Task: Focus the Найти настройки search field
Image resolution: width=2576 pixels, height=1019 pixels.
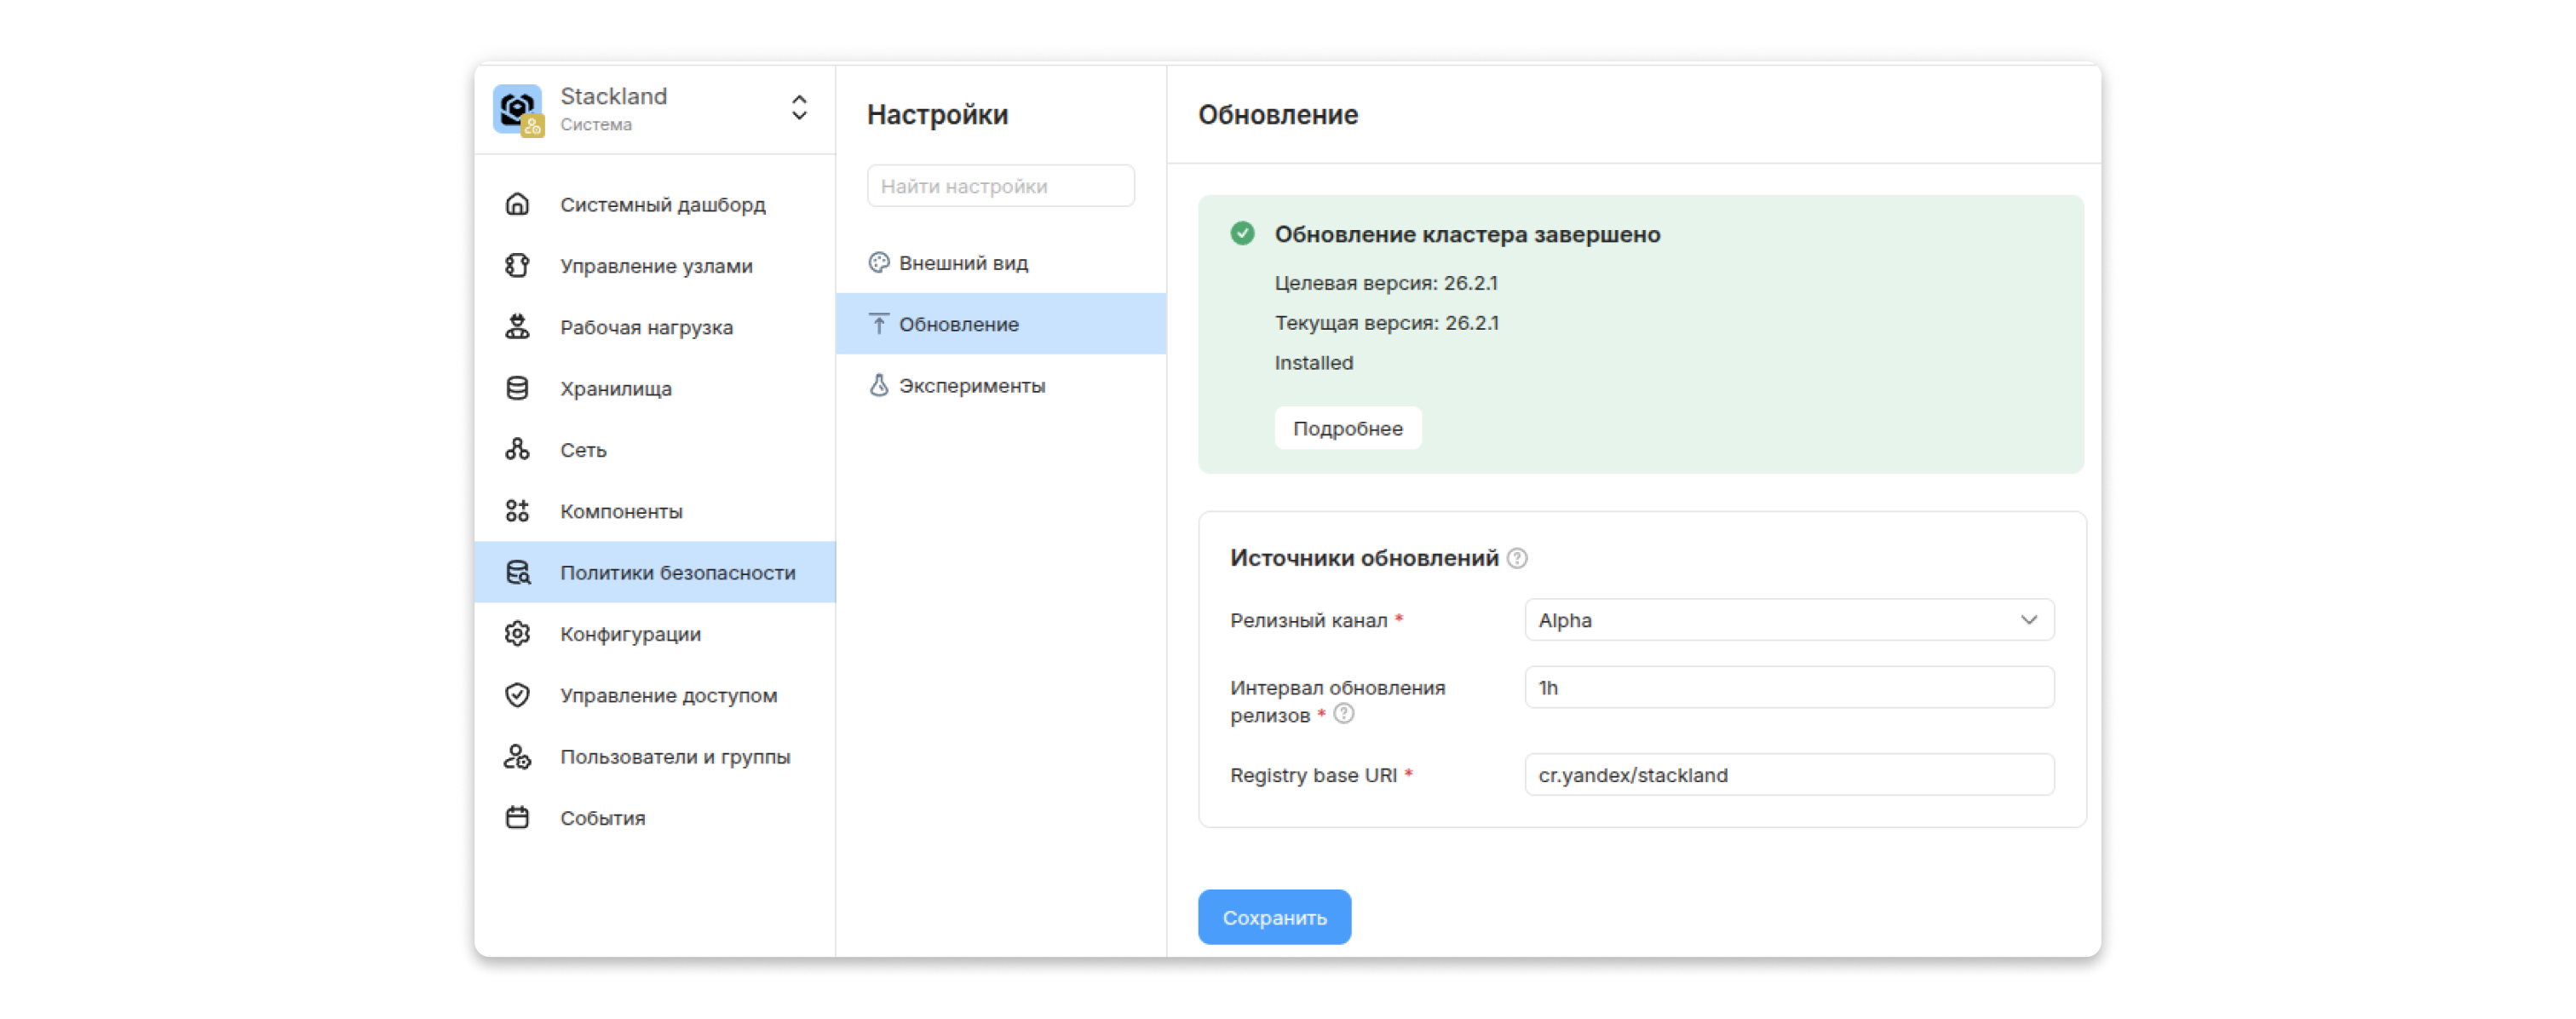Action: point(1001,185)
